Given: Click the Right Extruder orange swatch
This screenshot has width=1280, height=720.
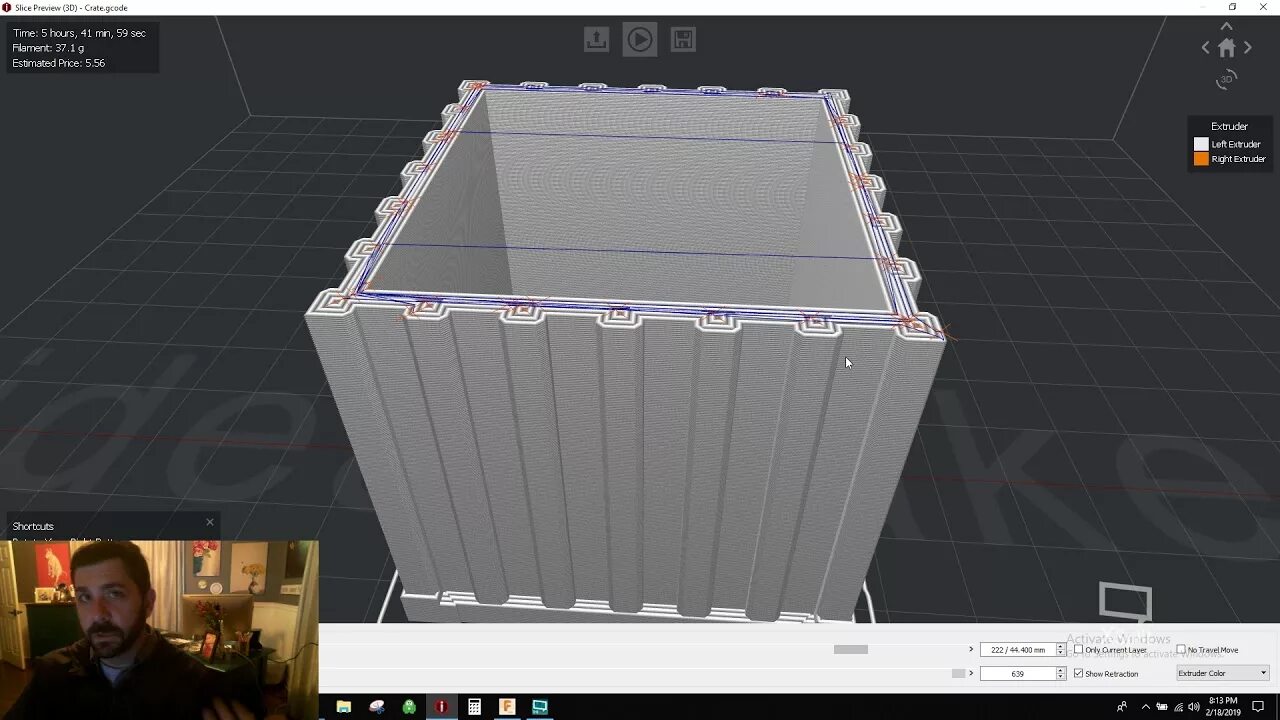Looking at the screenshot, I should pyautogui.click(x=1201, y=159).
